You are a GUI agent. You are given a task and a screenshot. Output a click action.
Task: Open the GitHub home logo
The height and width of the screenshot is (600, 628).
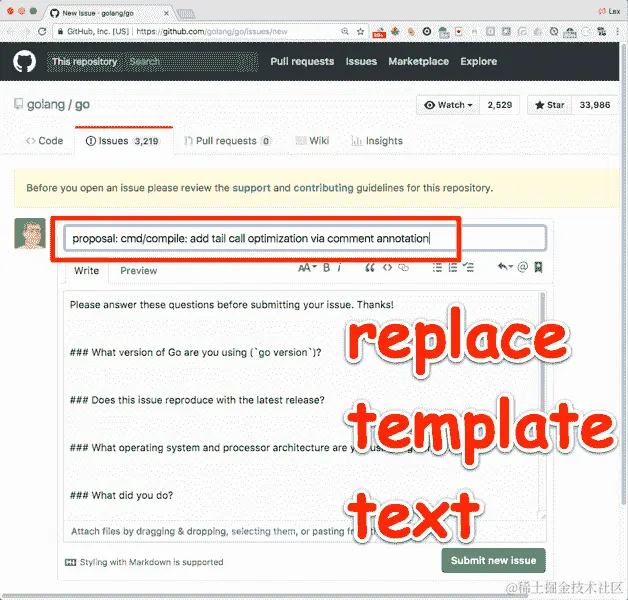[24, 61]
